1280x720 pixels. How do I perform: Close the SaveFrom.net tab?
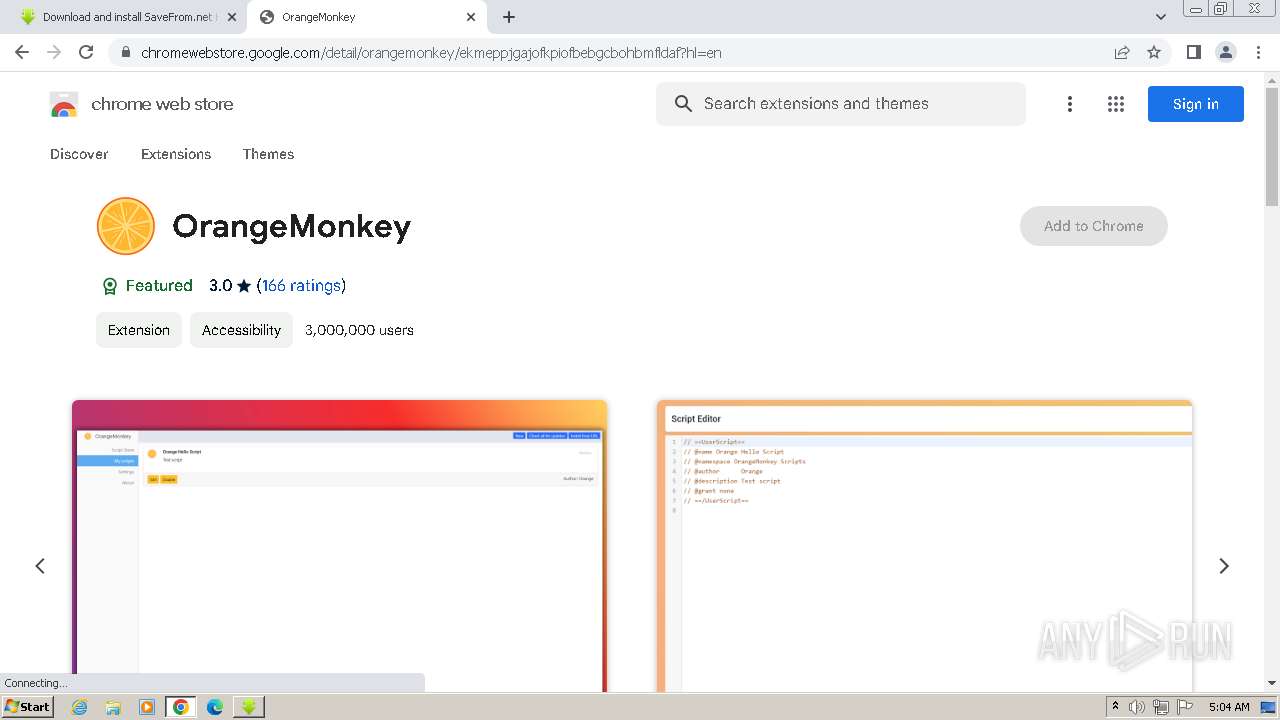[232, 17]
